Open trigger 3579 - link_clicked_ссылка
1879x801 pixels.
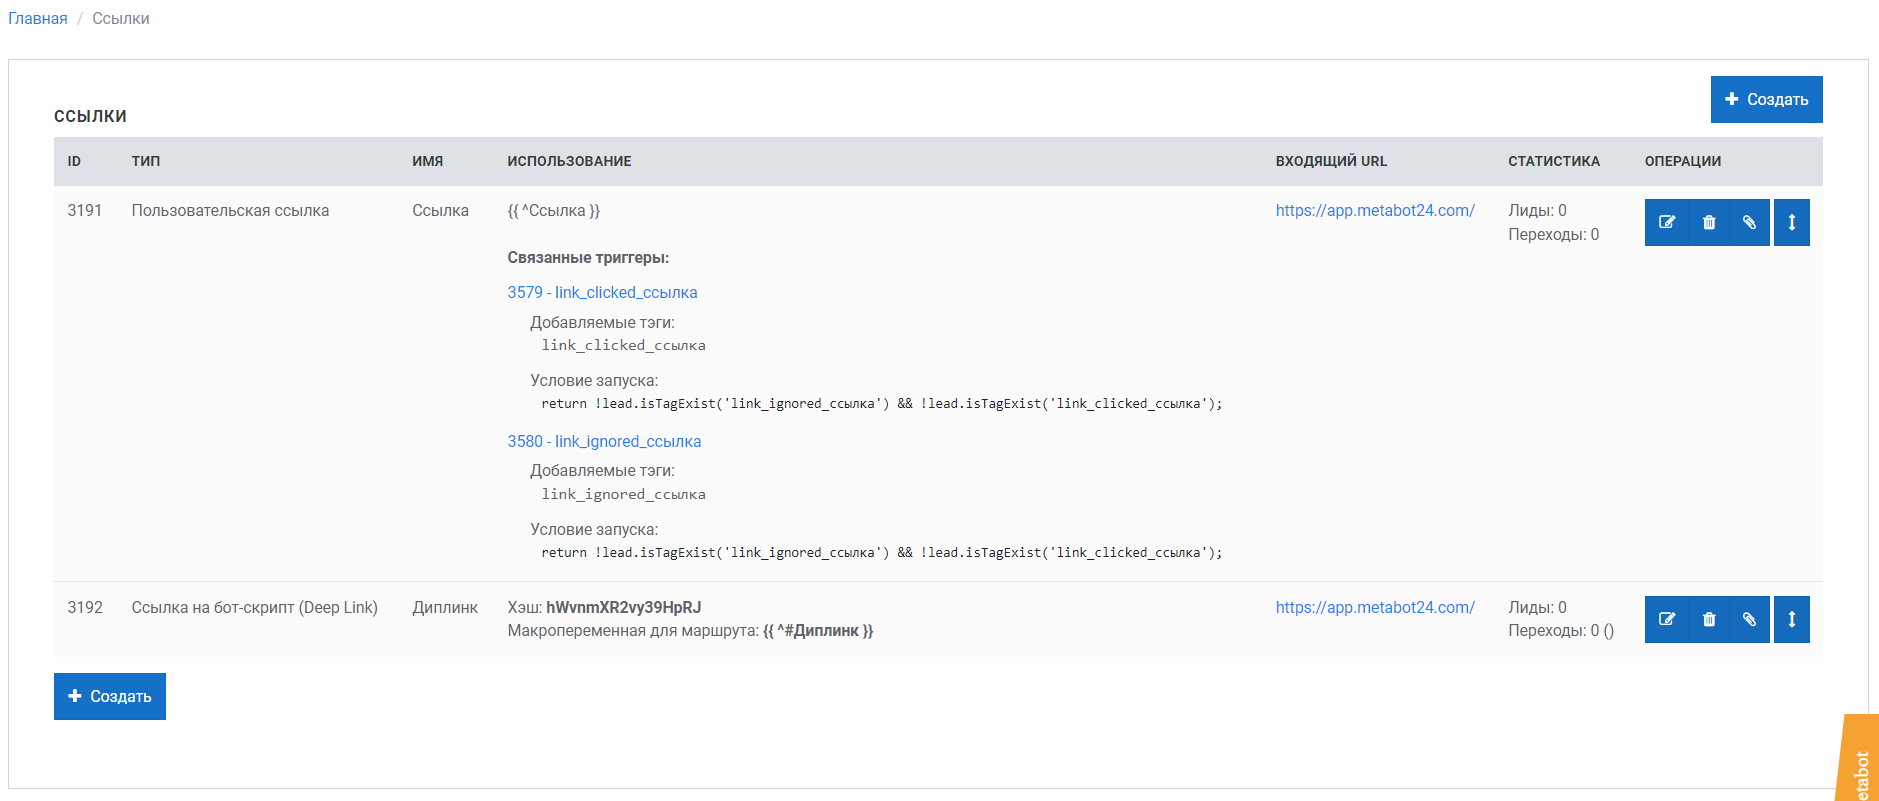[602, 292]
